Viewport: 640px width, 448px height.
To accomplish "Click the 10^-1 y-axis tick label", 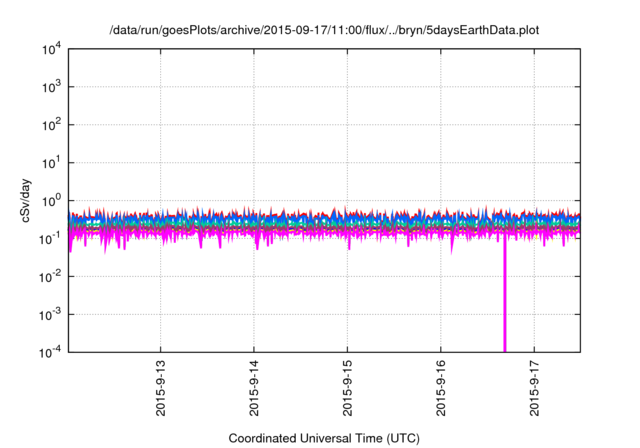I will (50, 239).
